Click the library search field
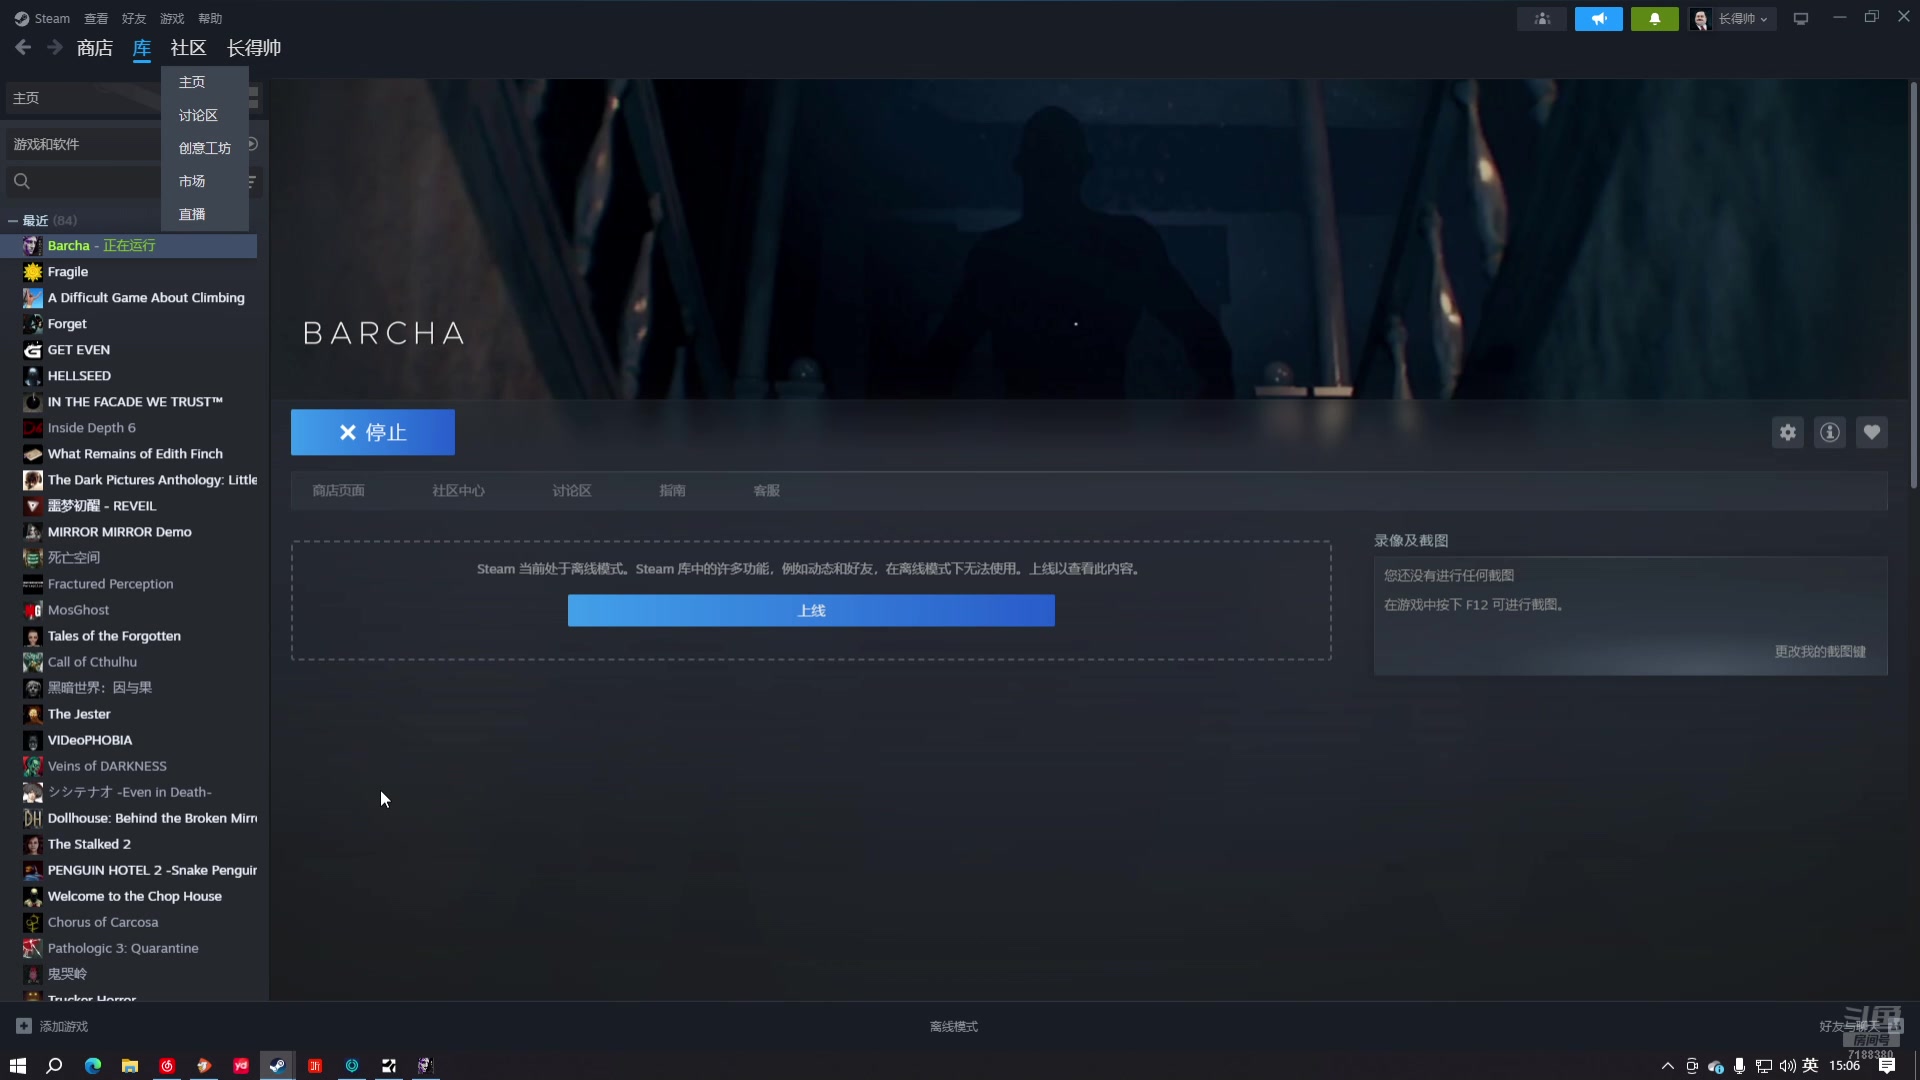Image resolution: width=1920 pixels, height=1080 pixels. (85, 181)
